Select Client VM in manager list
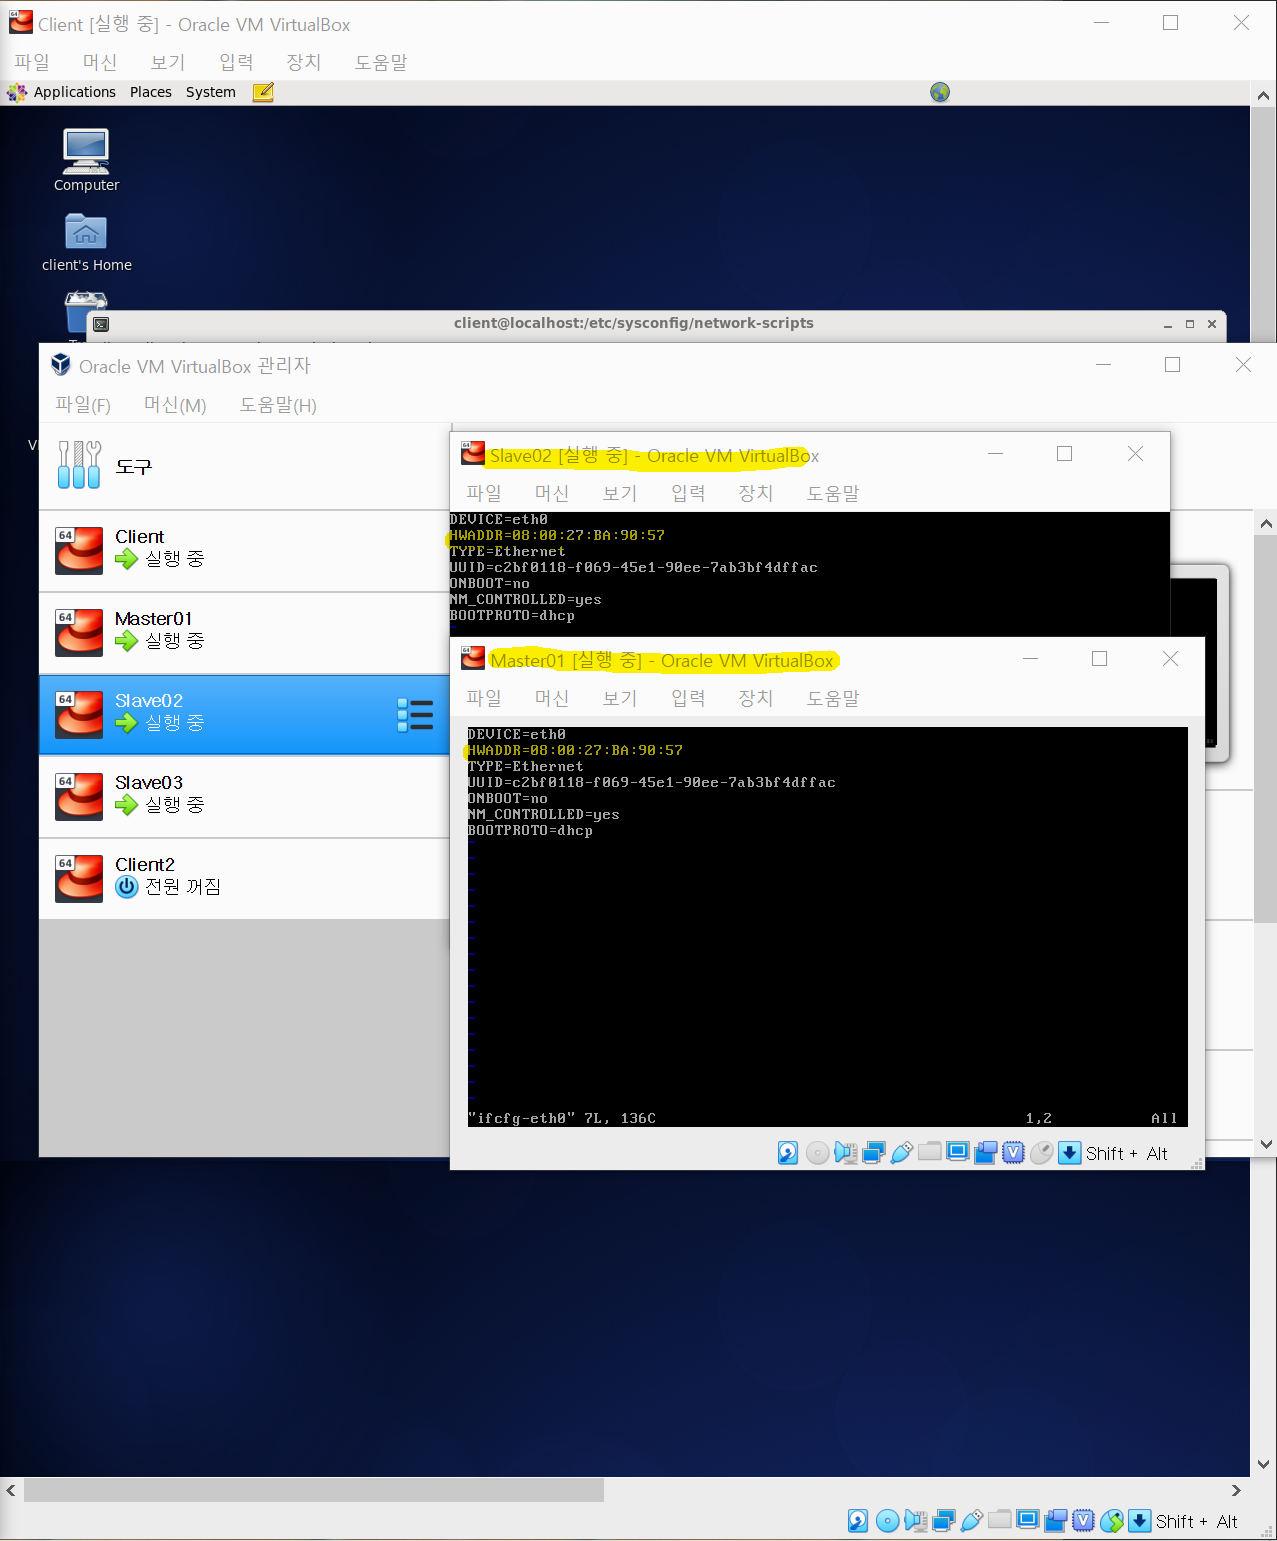The width and height of the screenshot is (1277, 1541). tap(244, 551)
